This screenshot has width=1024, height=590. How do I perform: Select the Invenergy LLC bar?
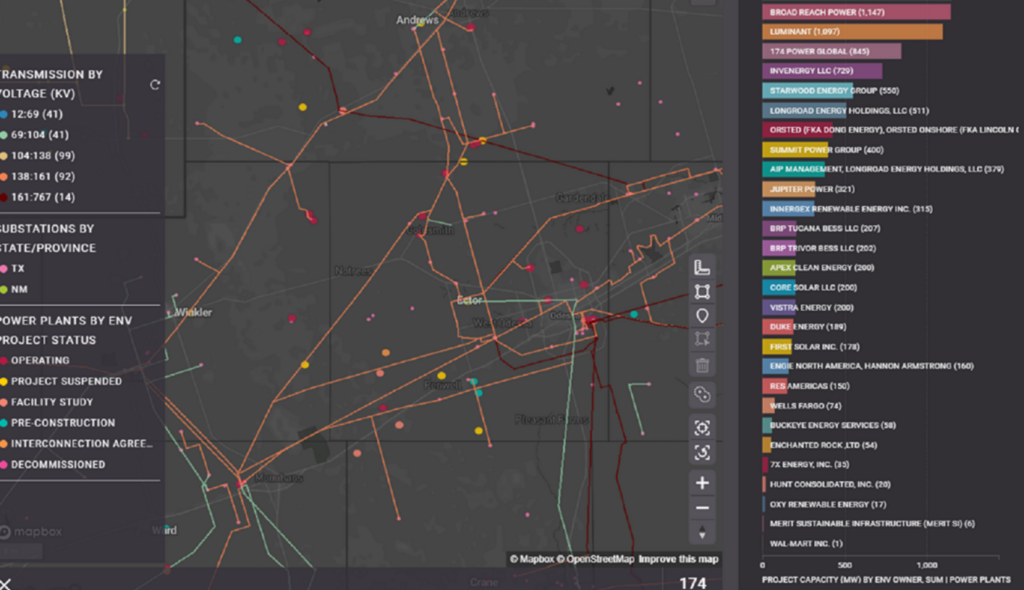pyautogui.click(x=822, y=71)
